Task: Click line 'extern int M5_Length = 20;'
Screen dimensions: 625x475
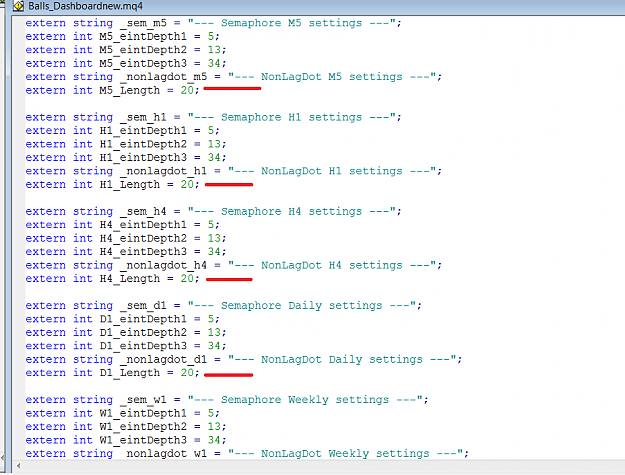Action: pyautogui.click(x=112, y=90)
